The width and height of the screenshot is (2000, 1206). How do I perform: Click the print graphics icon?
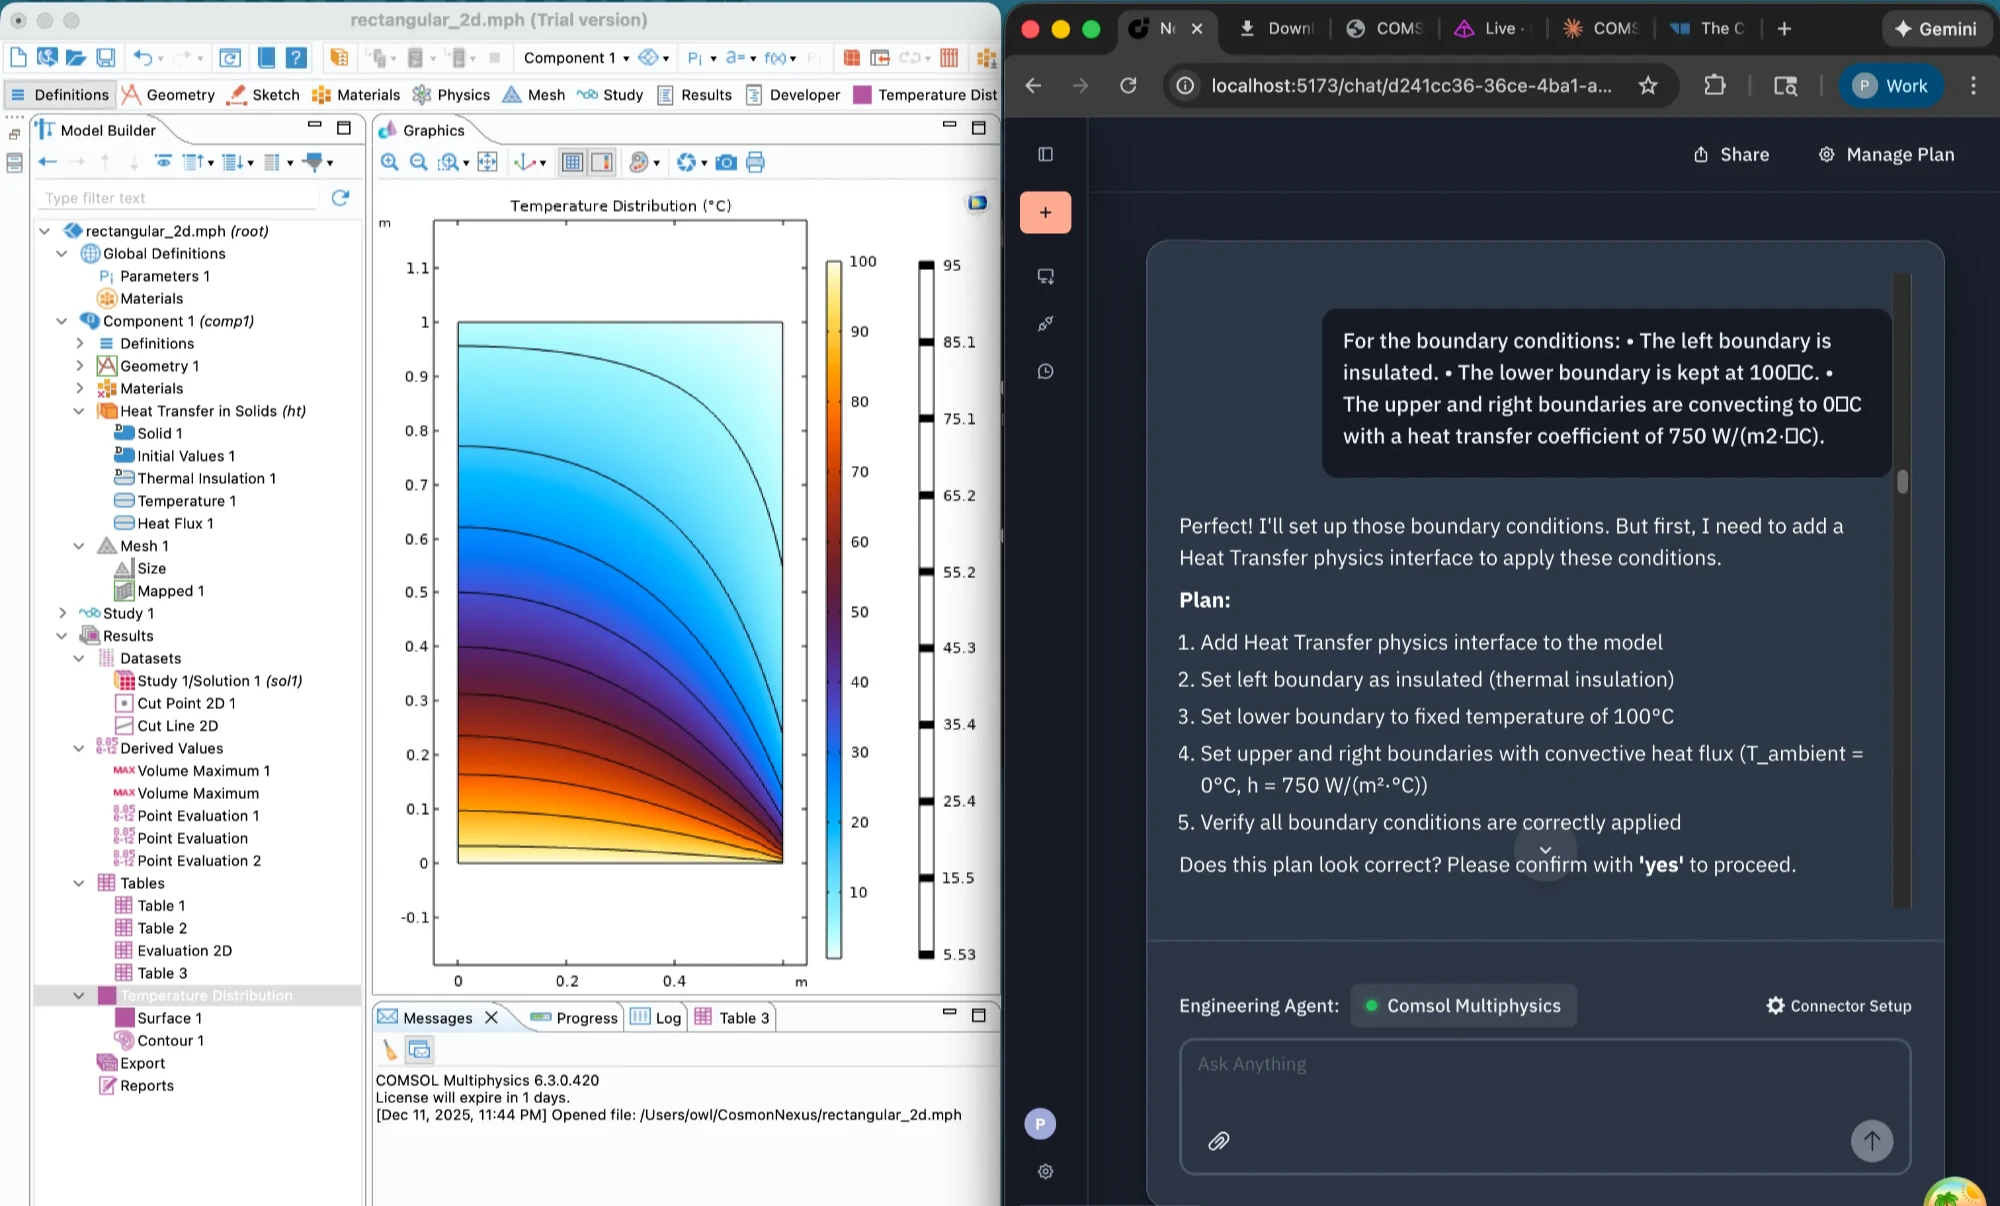(x=755, y=162)
